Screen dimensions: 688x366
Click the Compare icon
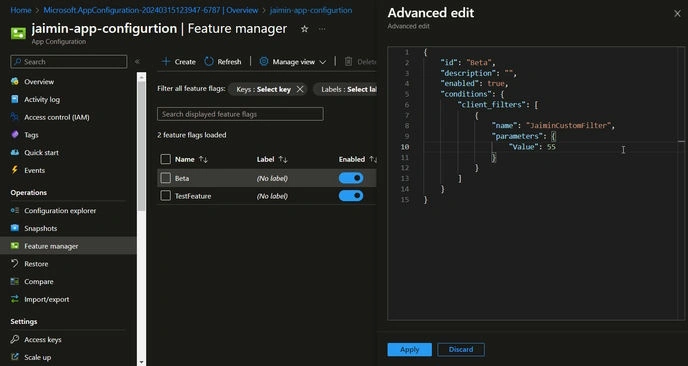click(x=15, y=281)
